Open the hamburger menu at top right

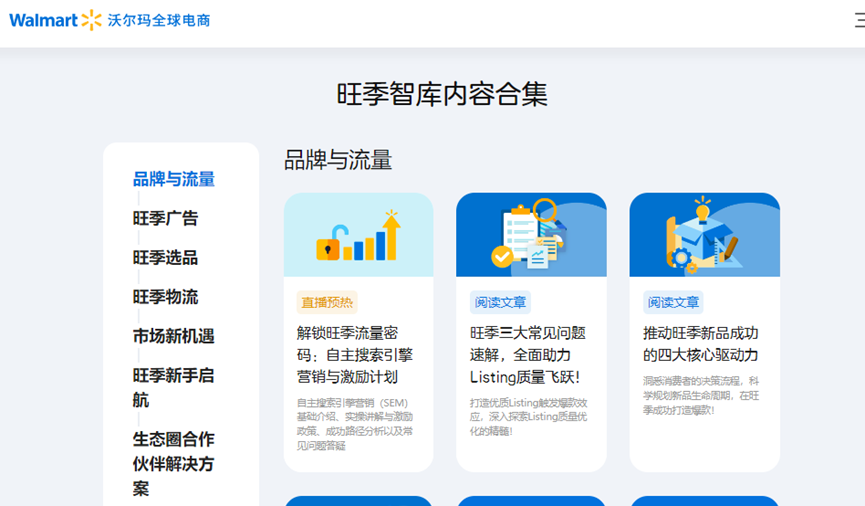(858, 20)
